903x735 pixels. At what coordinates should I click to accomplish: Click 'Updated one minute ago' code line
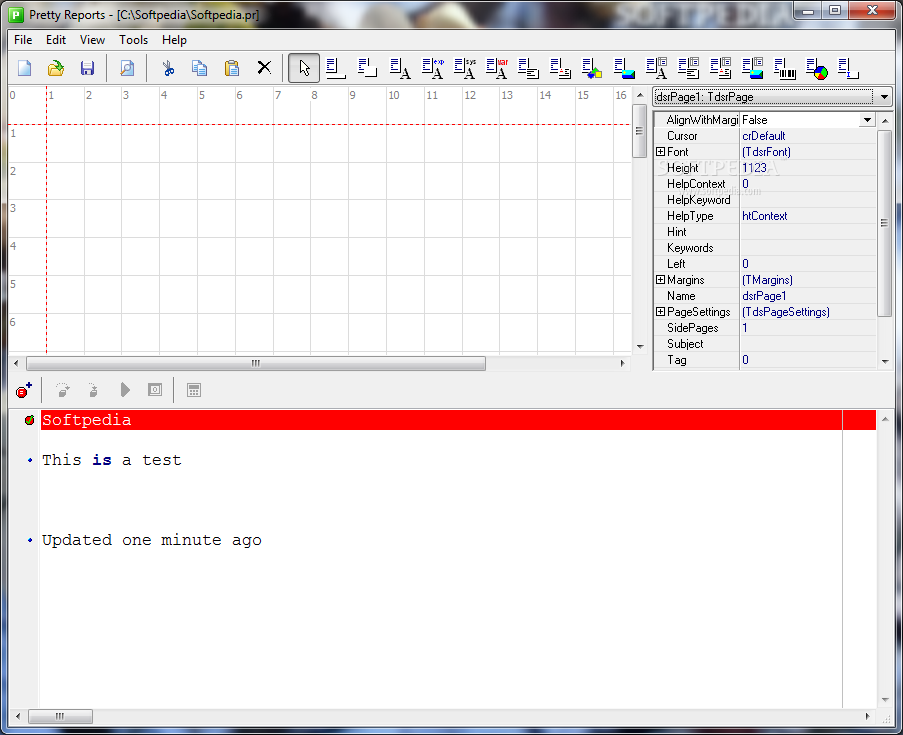[x=151, y=540]
